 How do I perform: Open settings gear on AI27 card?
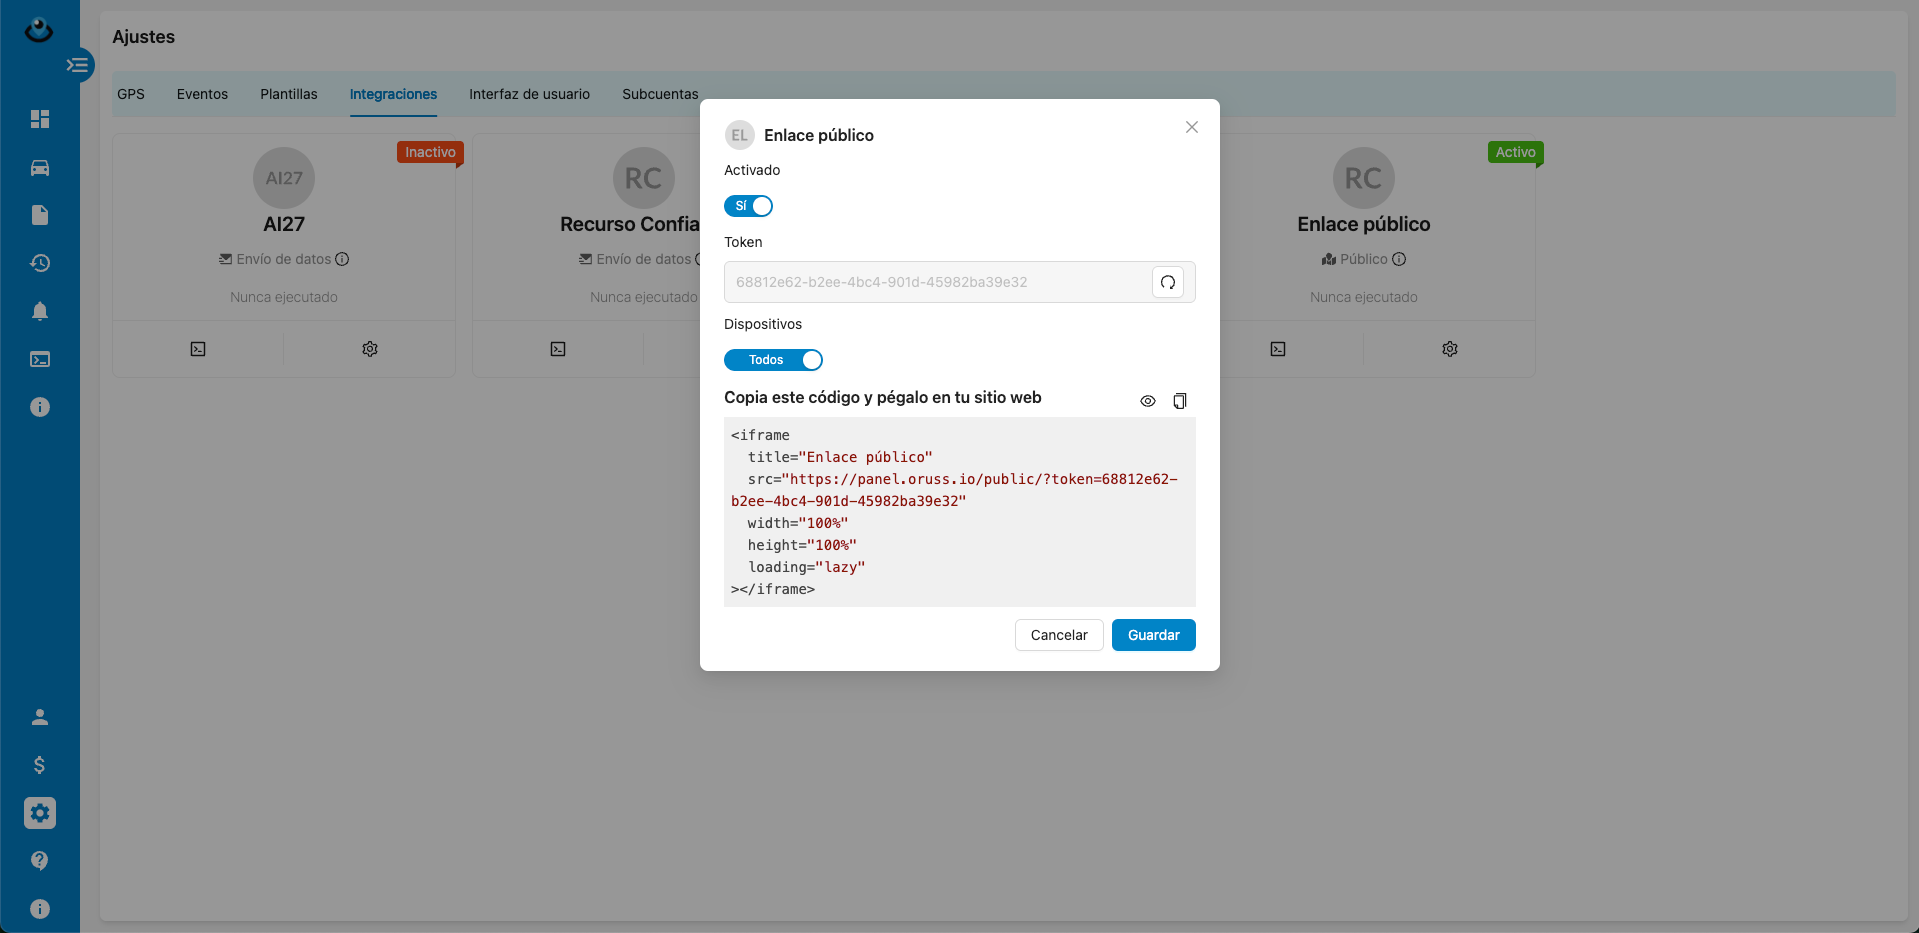pos(370,349)
